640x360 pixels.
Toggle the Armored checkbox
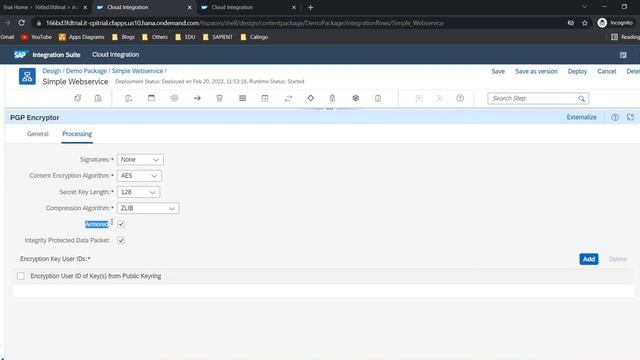click(x=121, y=224)
